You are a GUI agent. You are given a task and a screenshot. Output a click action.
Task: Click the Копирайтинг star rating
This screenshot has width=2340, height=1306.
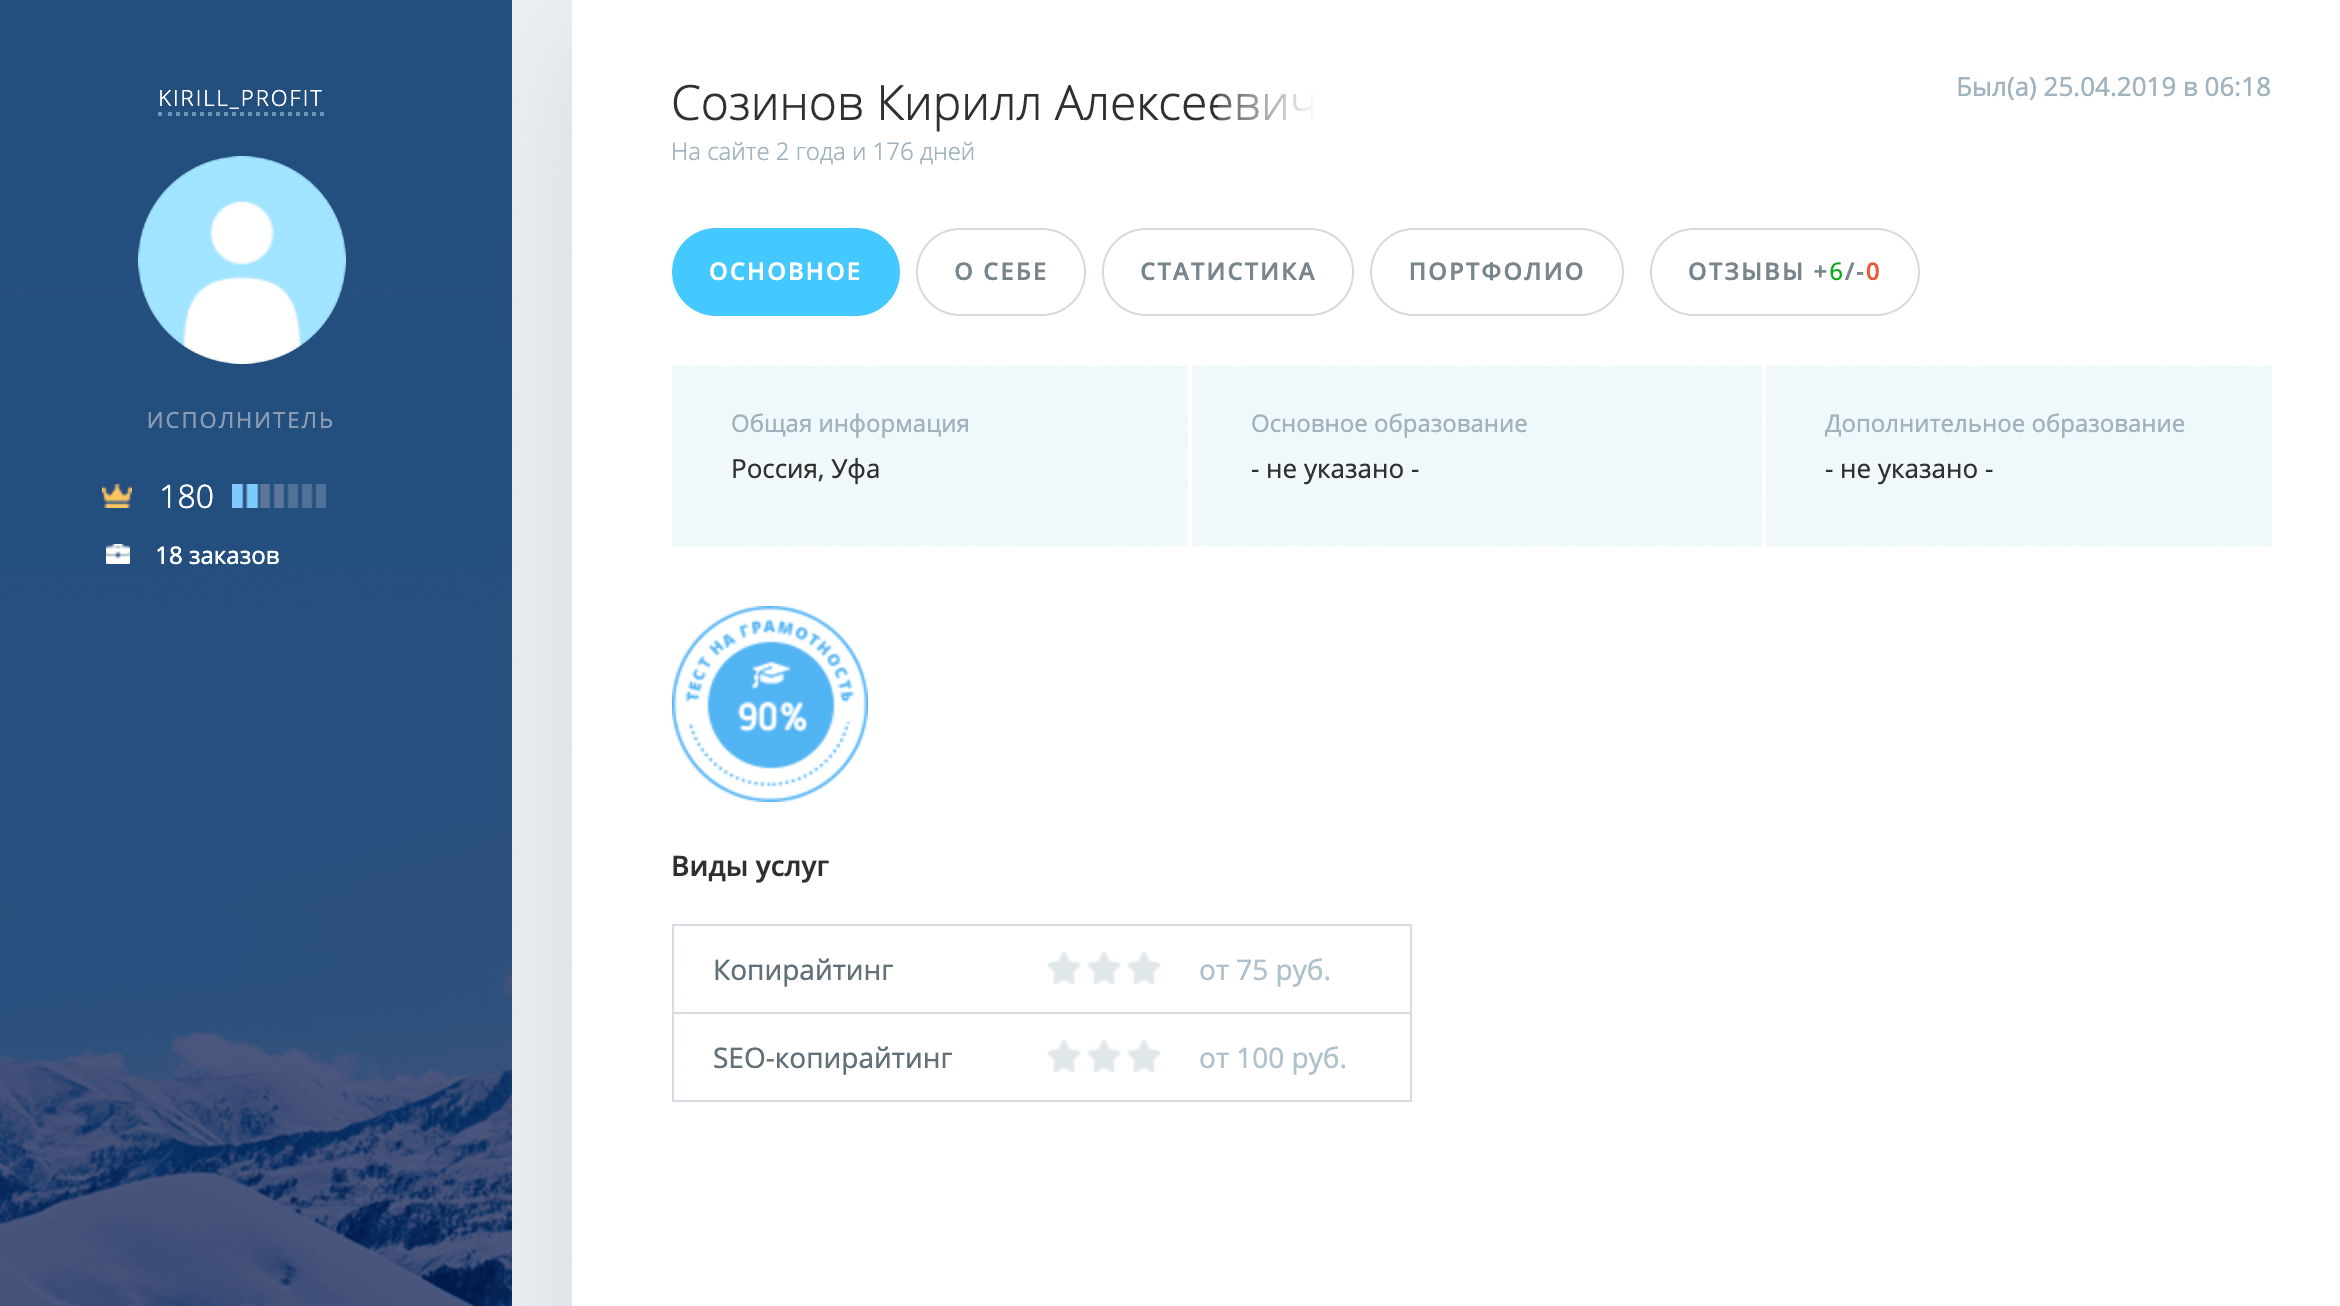click(1104, 969)
